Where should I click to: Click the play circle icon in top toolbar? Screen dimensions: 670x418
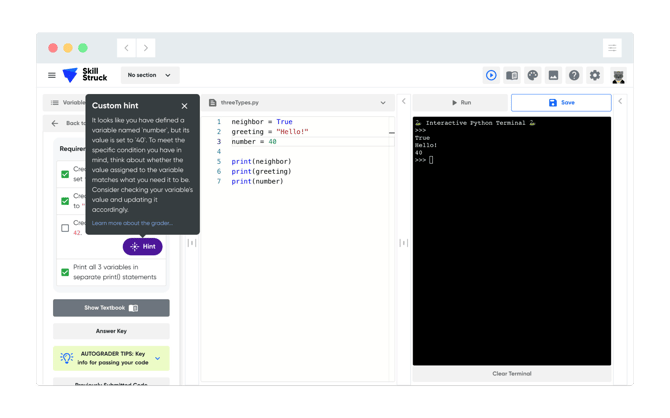point(491,75)
